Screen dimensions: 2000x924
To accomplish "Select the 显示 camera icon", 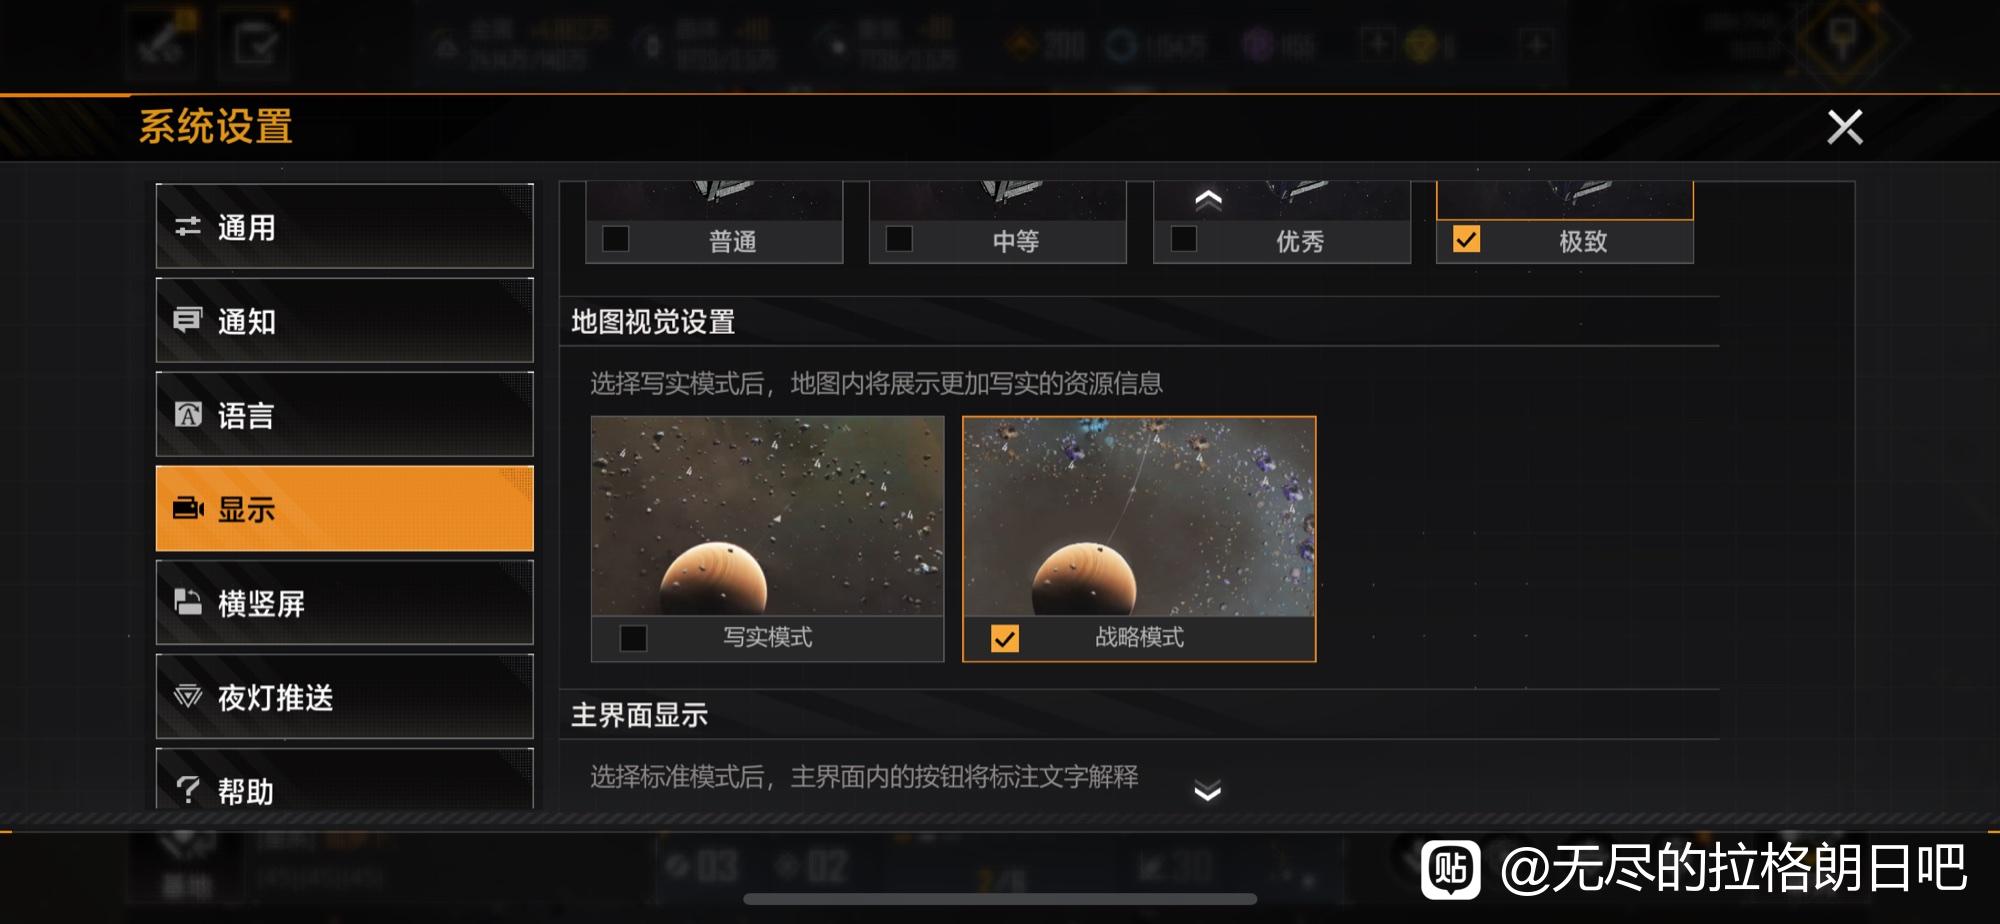I will (x=188, y=508).
